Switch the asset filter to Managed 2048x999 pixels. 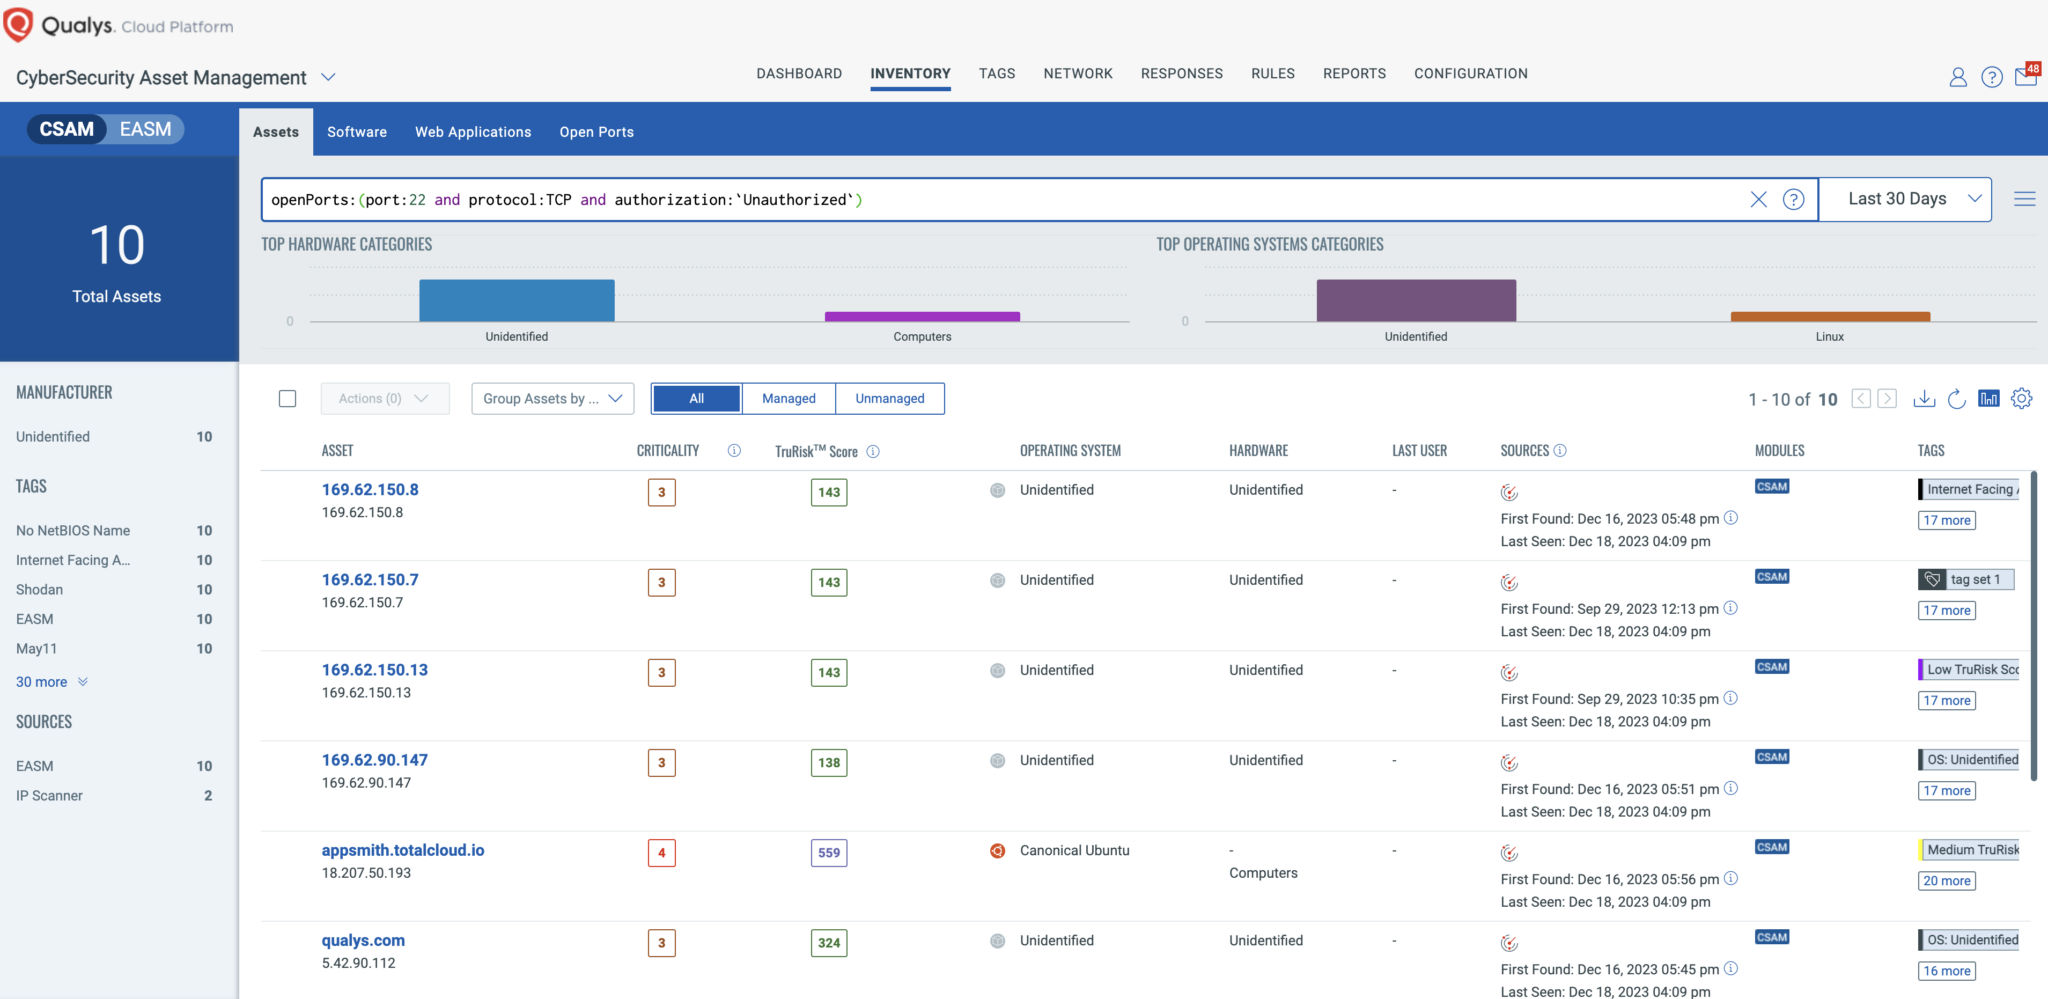[788, 398]
